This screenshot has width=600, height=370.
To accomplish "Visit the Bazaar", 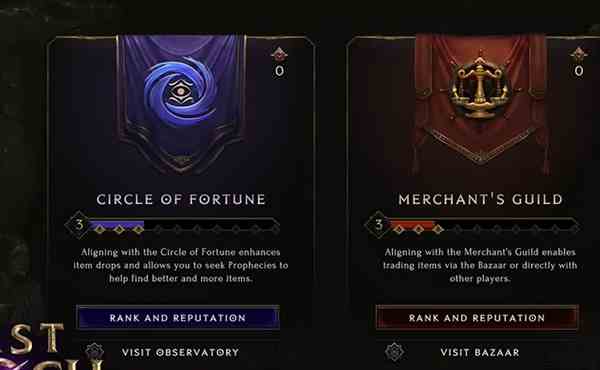I will point(480,352).
